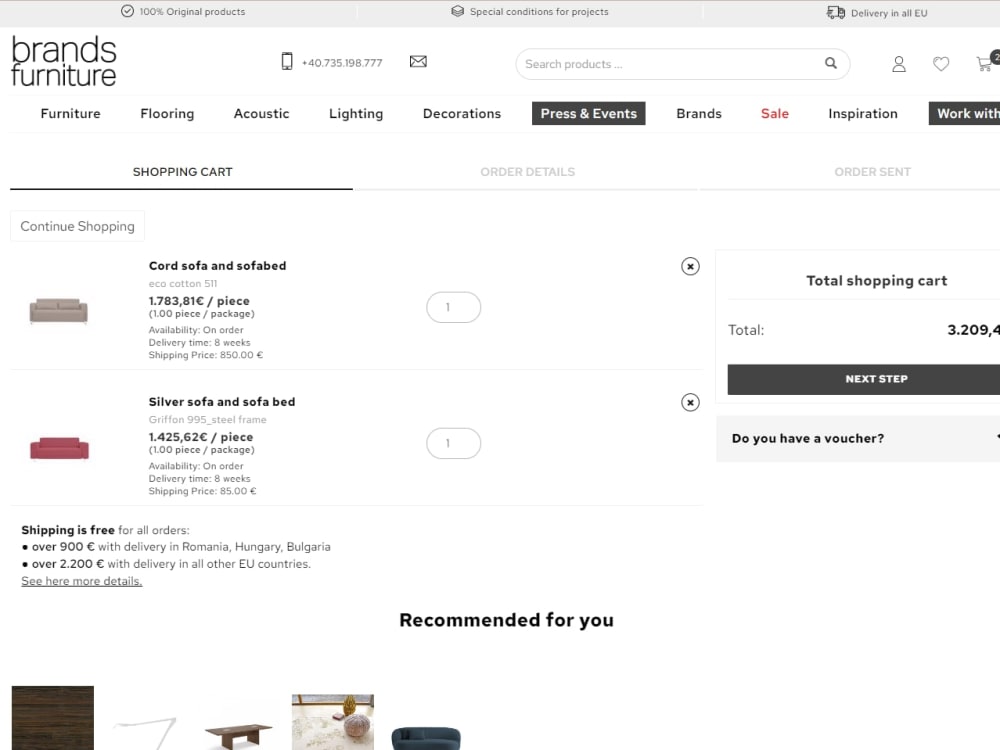Go to Press & Events

coord(589,114)
